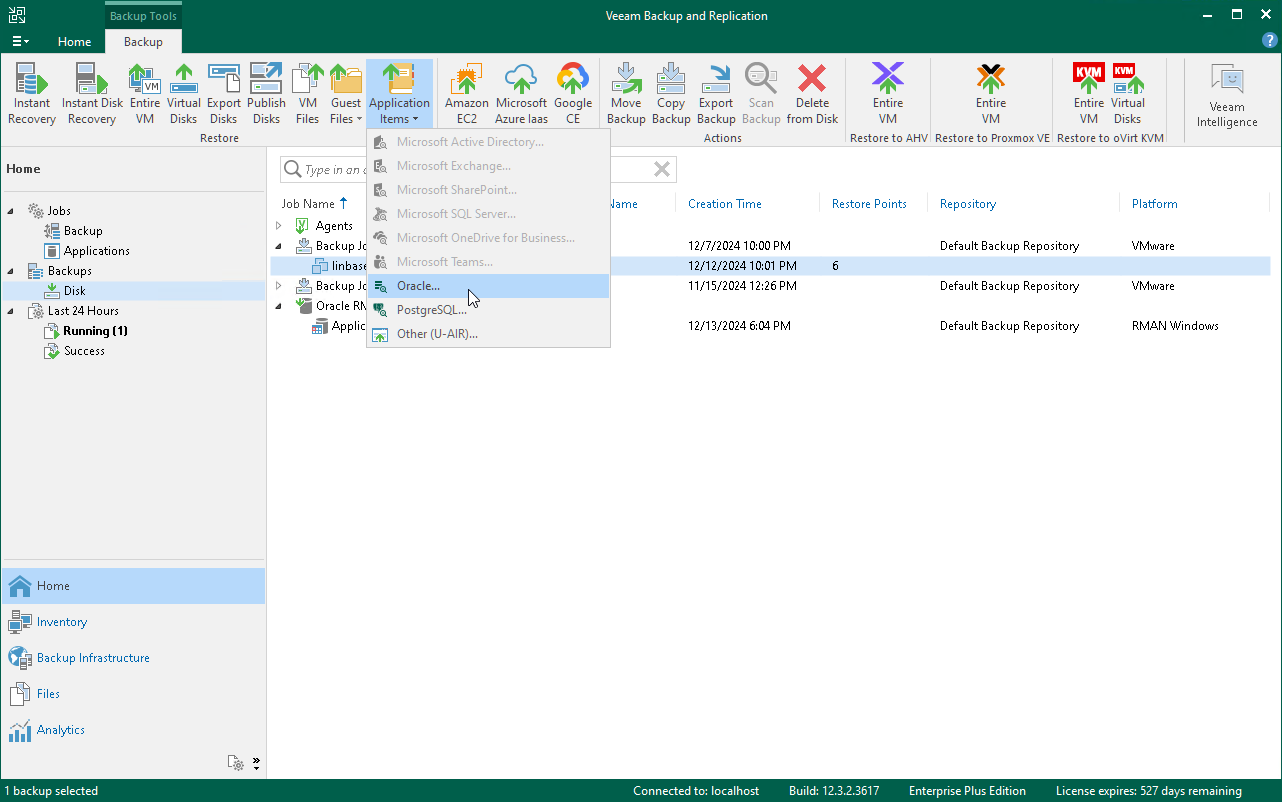Select Backup under Jobs
Screen dimensions: 1282x802
(x=83, y=231)
